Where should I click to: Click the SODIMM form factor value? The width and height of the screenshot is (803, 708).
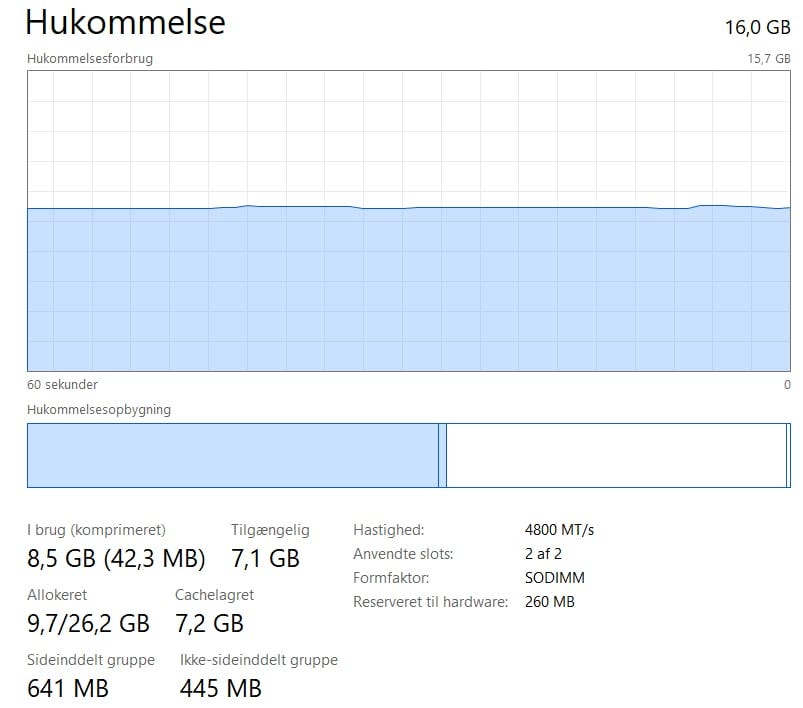click(554, 578)
